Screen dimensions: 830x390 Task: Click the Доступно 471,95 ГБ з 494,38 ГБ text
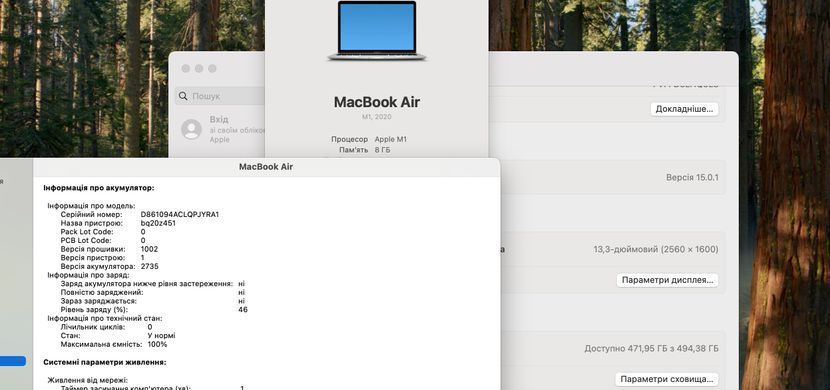651,349
